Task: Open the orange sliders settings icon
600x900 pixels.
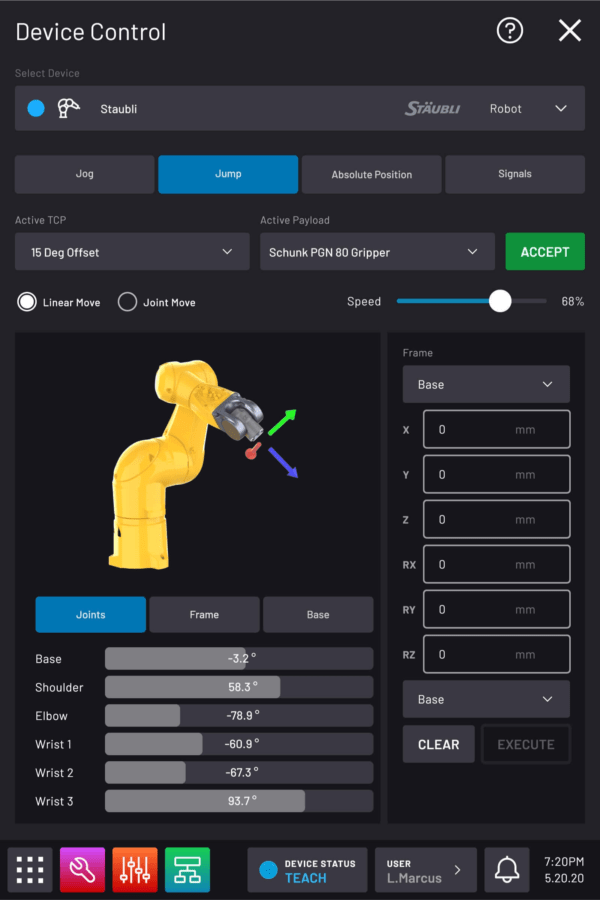Action: [135, 869]
